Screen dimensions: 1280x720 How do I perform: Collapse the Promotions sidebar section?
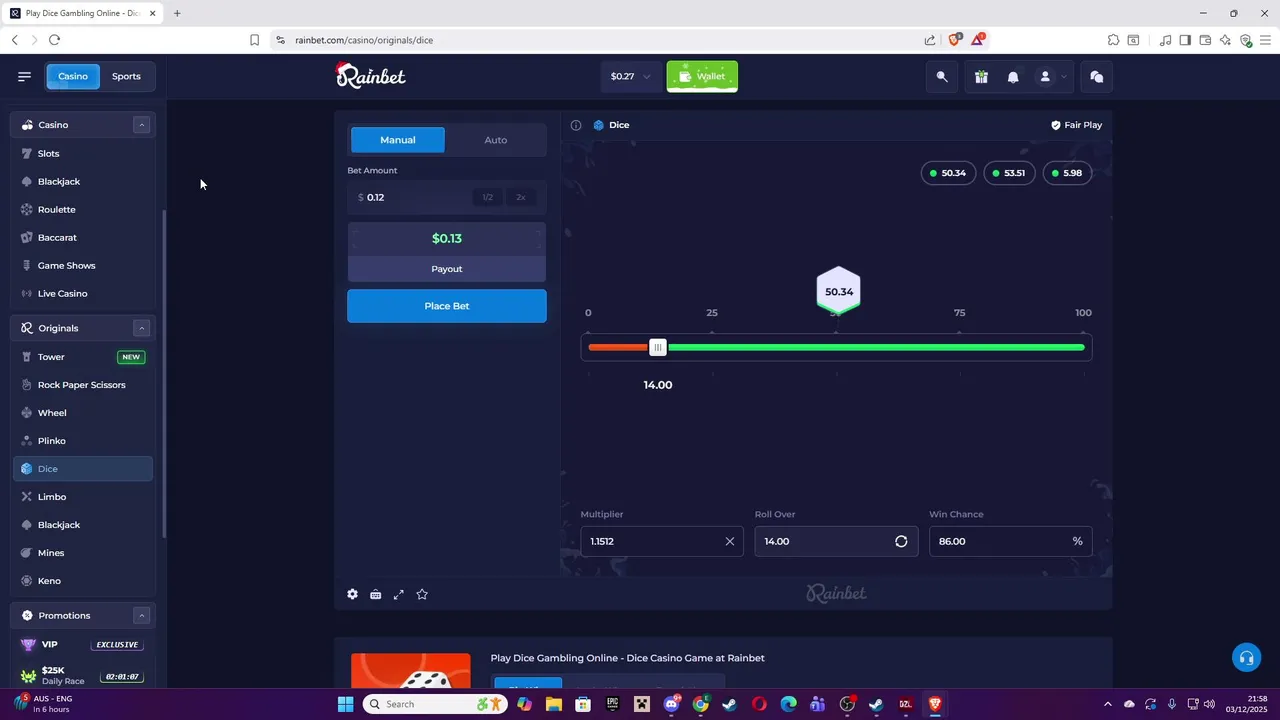tap(142, 615)
